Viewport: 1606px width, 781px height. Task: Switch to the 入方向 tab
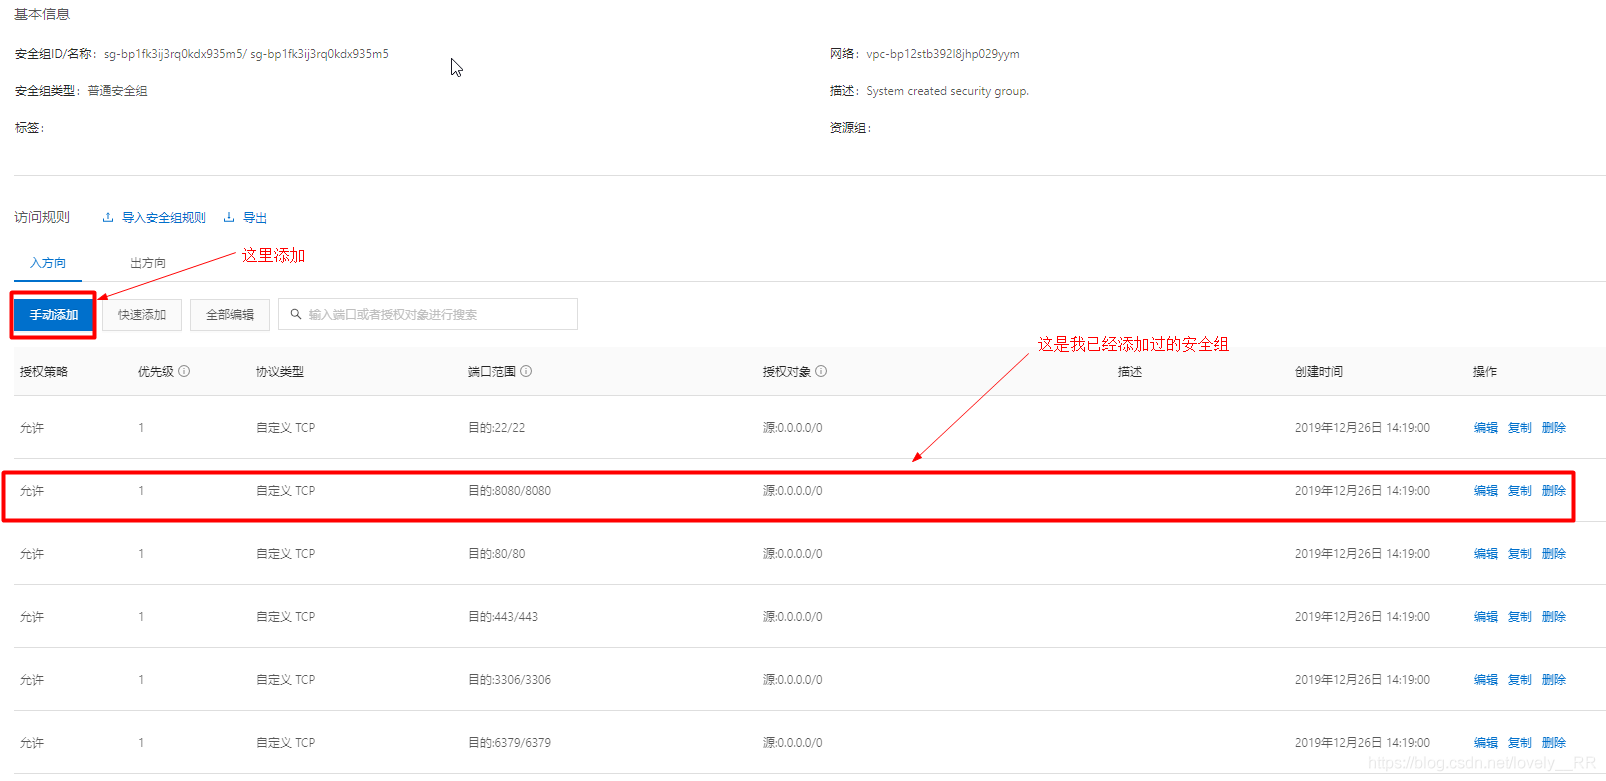click(48, 263)
